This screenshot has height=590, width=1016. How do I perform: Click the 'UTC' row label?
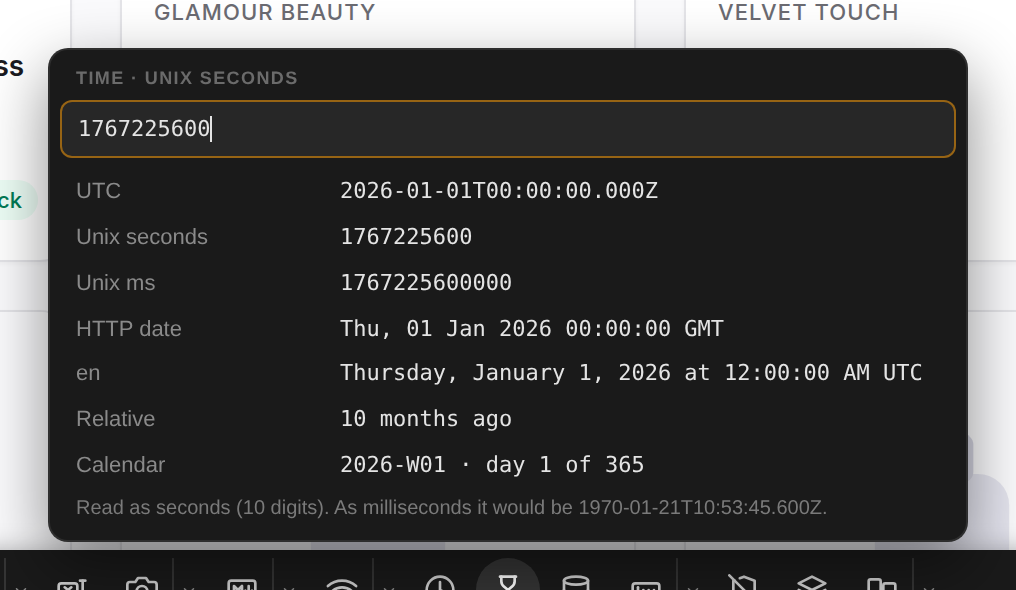(98, 190)
